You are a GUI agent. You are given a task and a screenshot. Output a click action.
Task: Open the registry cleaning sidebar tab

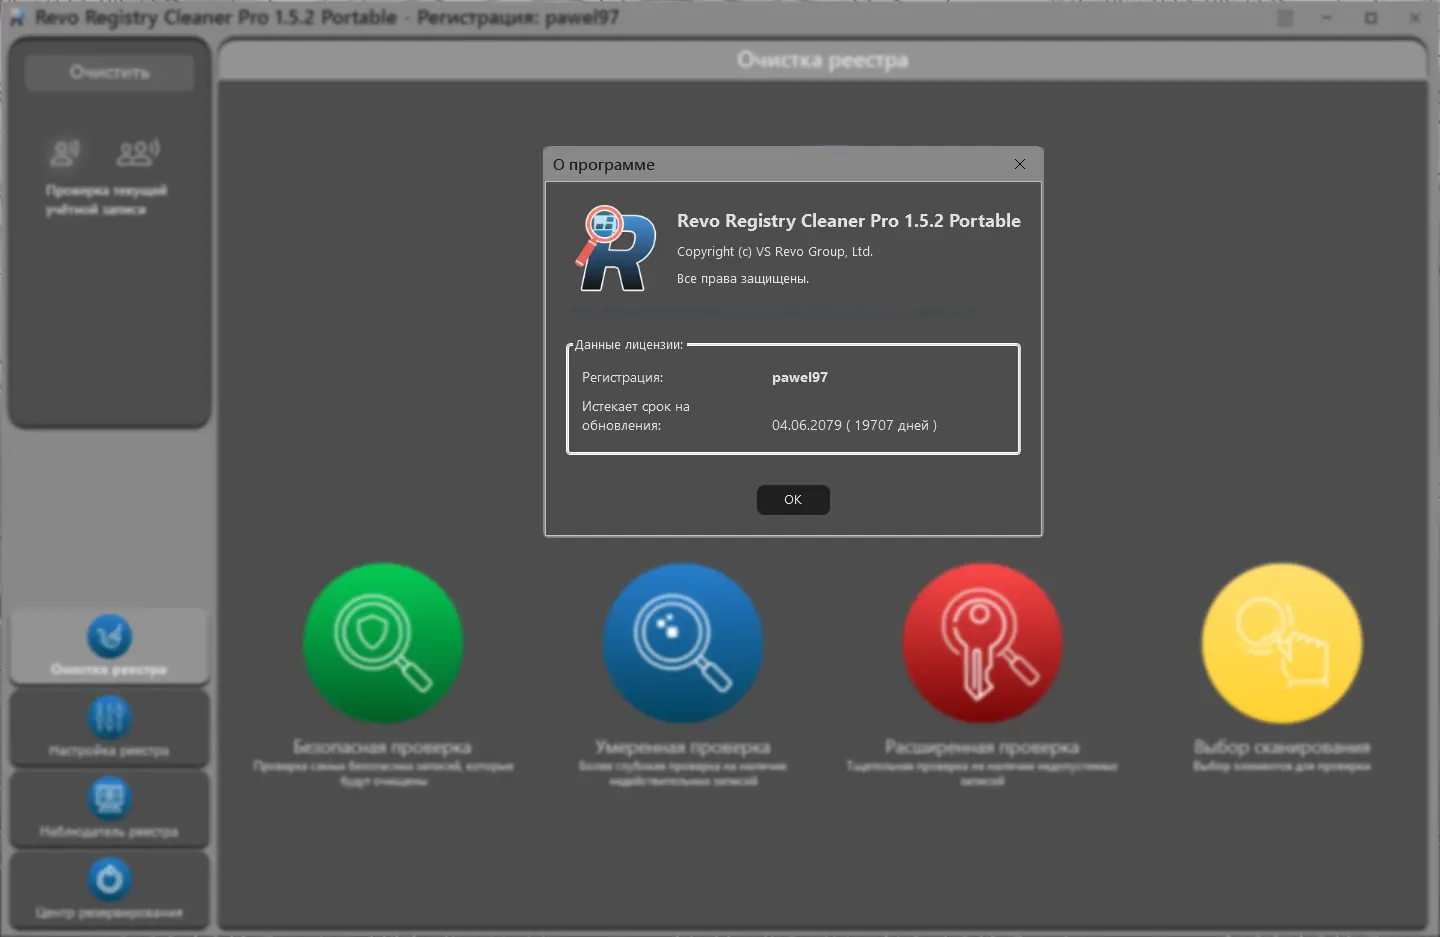(x=110, y=646)
